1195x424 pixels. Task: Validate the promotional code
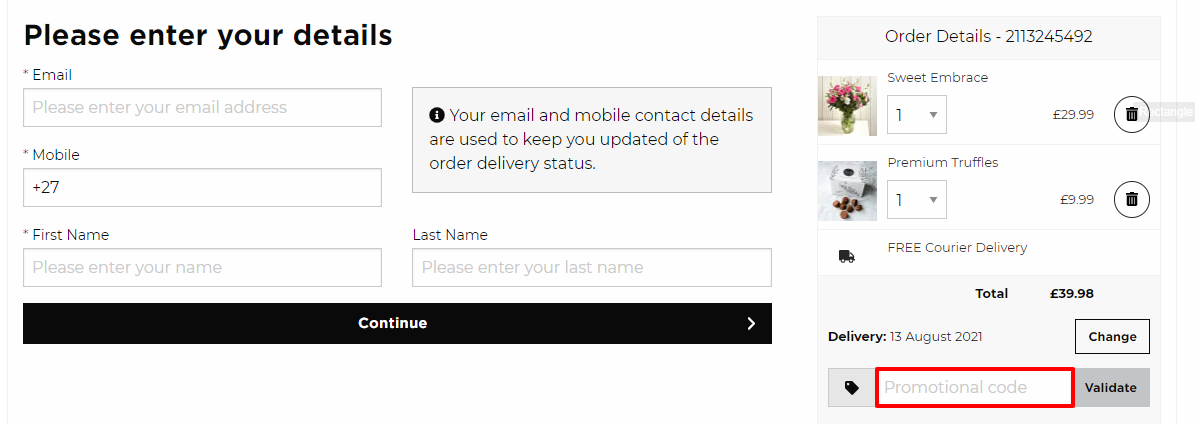(1110, 387)
